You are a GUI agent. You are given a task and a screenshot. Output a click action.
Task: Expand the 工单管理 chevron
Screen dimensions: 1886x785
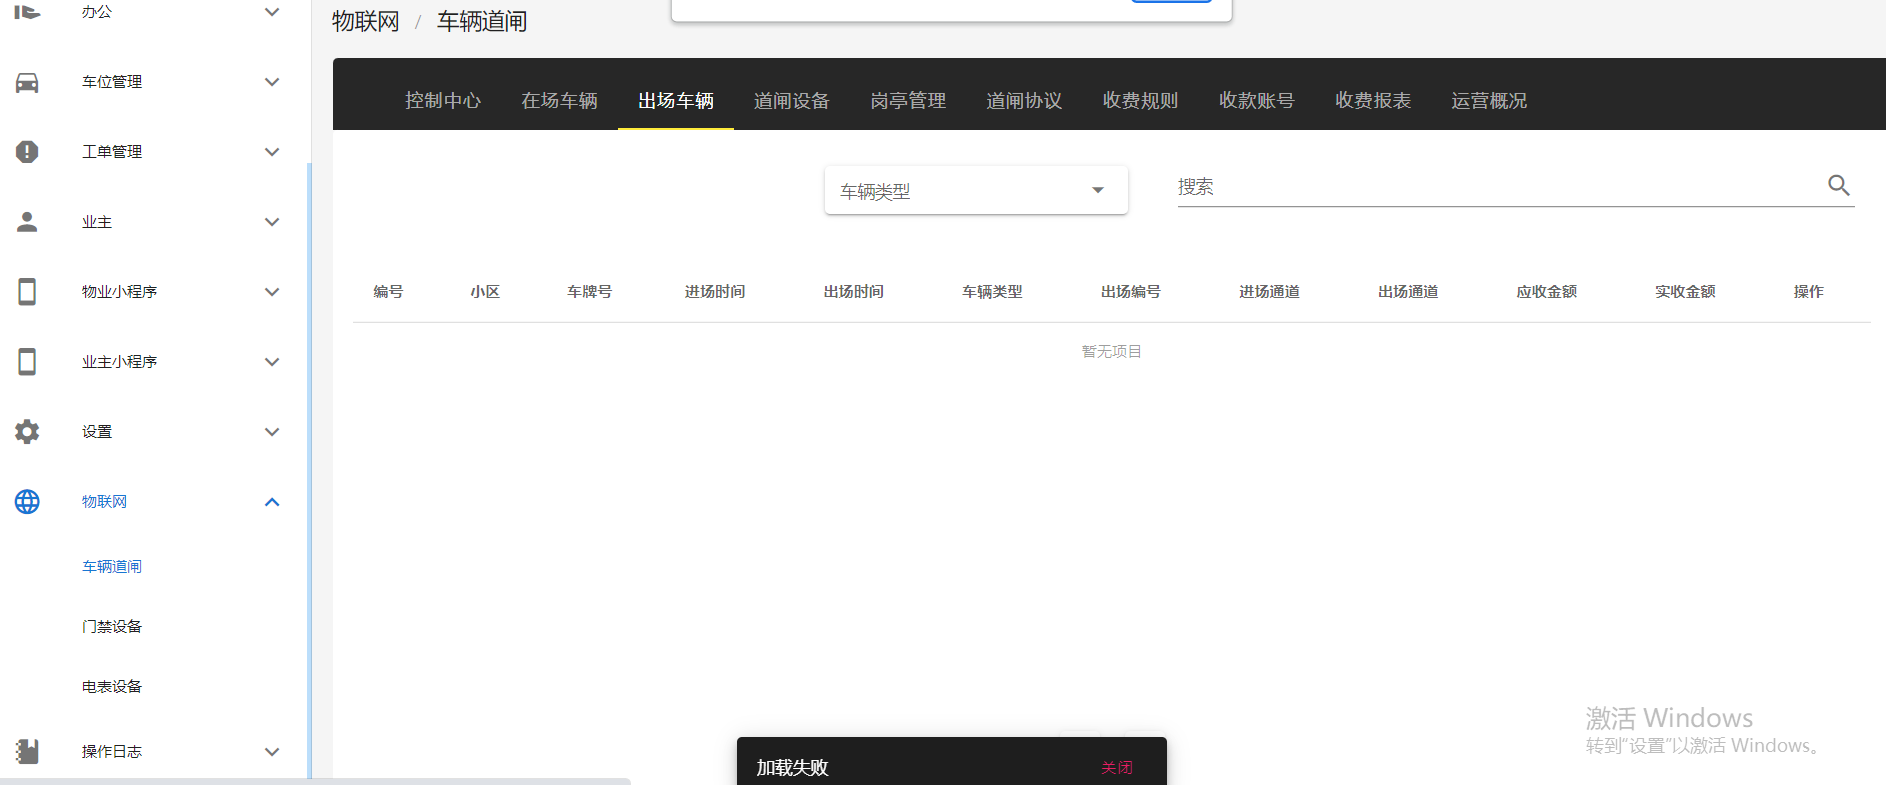coord(272,152)
